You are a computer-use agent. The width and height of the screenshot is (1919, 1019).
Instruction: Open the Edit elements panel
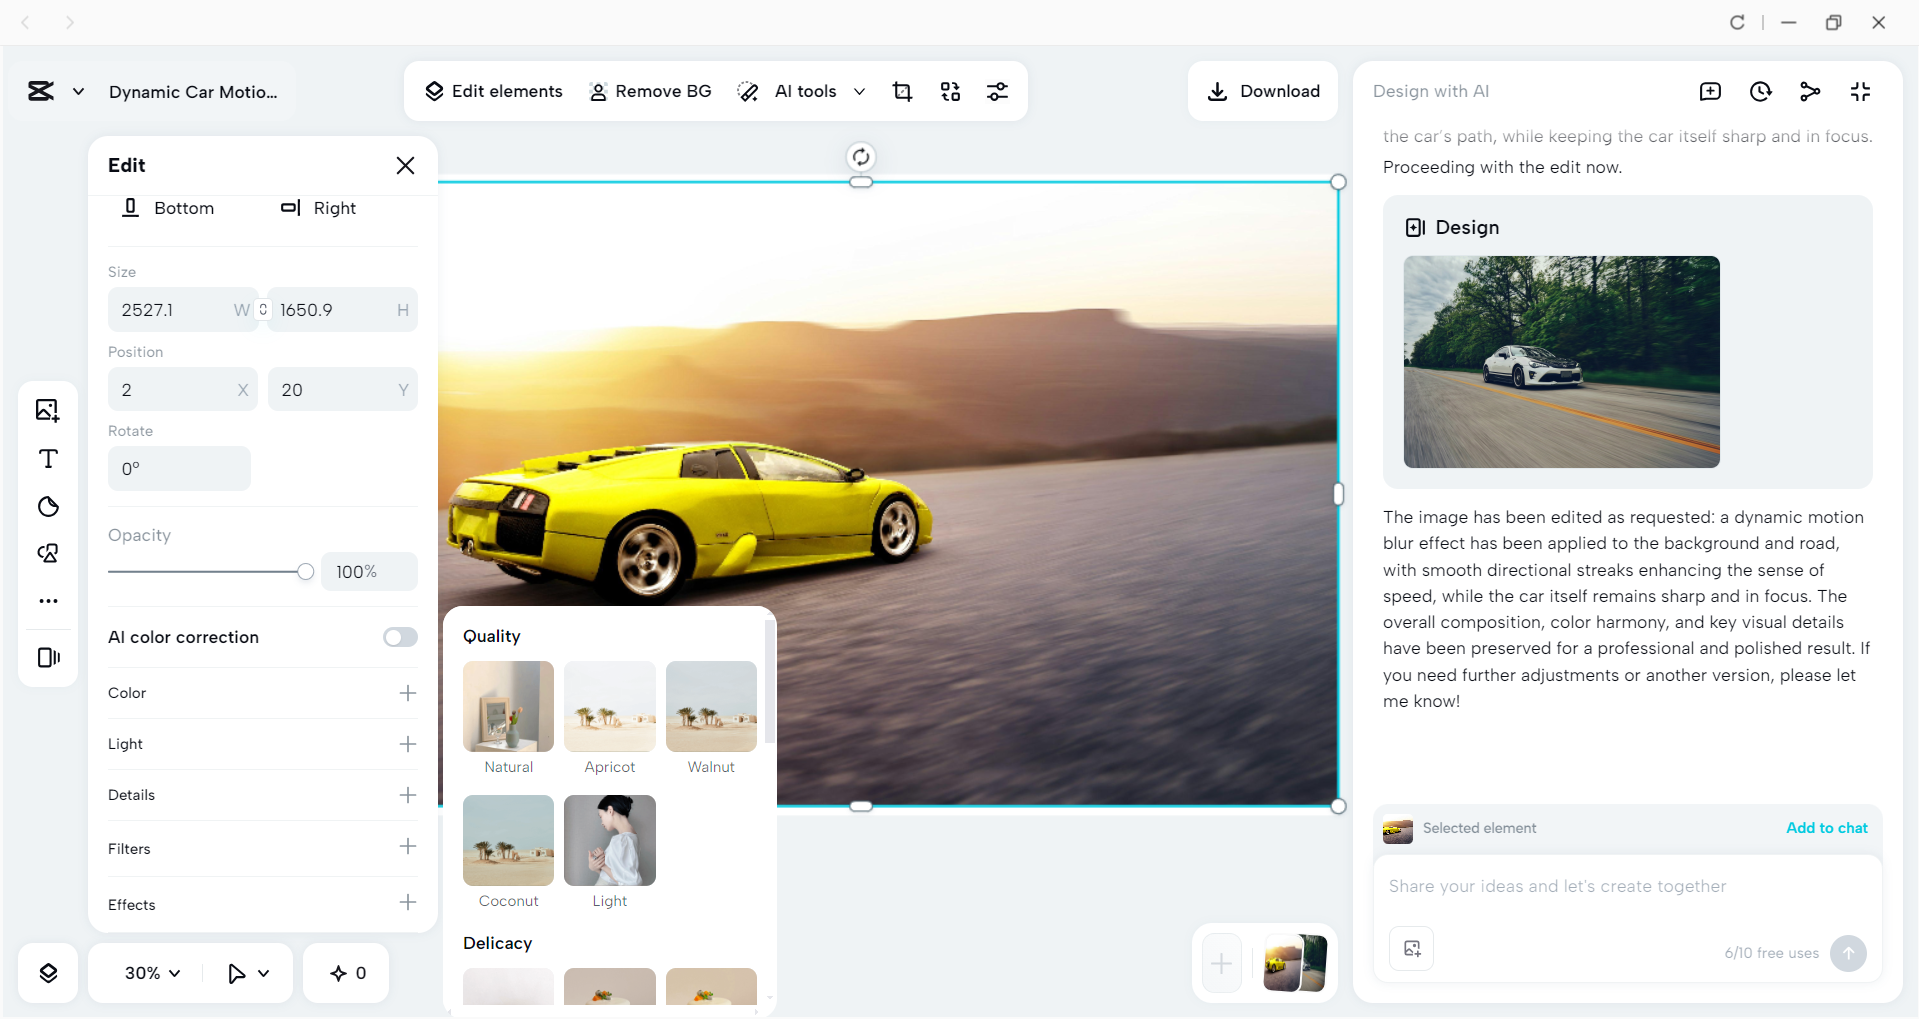(493, 91)
